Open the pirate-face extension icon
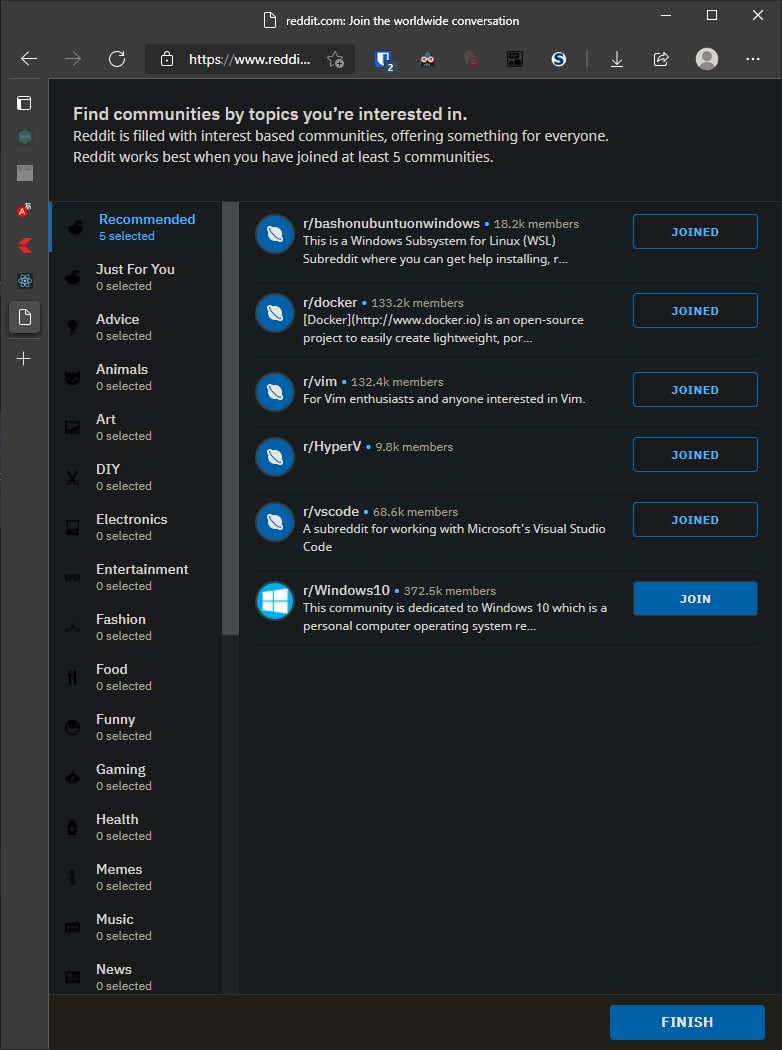The width and height of the screenshot is (782, 1050). tap(427, 60)
